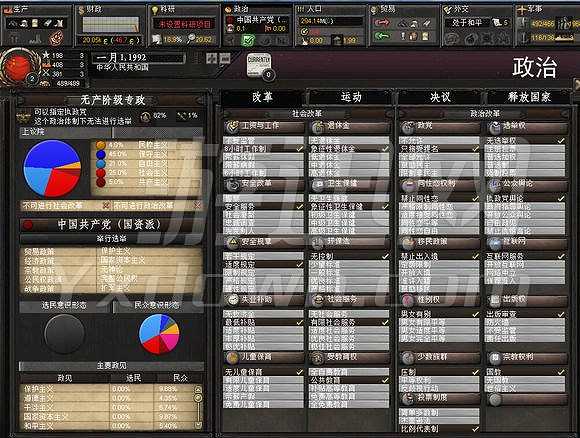Click the plus game speed button near date

(212, 58)
